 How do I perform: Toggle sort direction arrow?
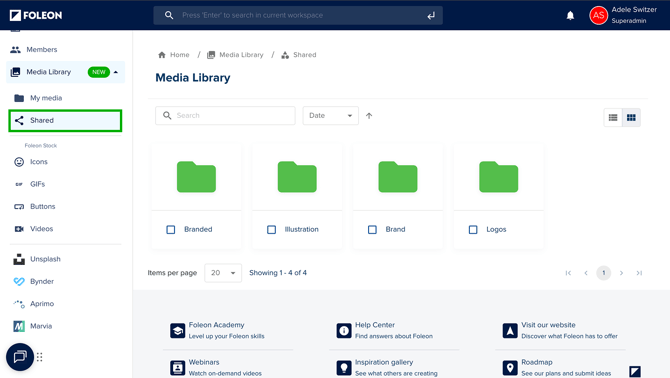(369, 116)
